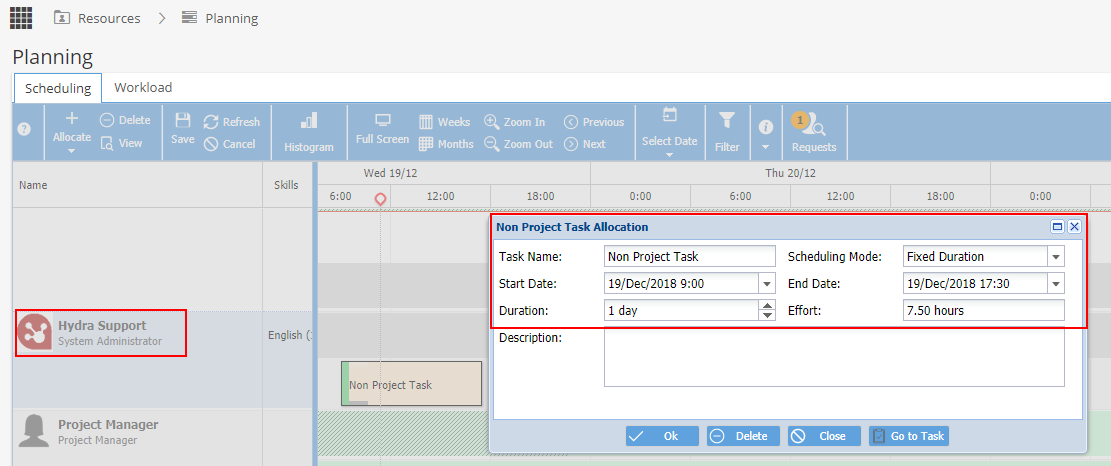This screenshot has width=1111, height=466.
Task: Save the schedule with Save icon
Action: point(182,129)
